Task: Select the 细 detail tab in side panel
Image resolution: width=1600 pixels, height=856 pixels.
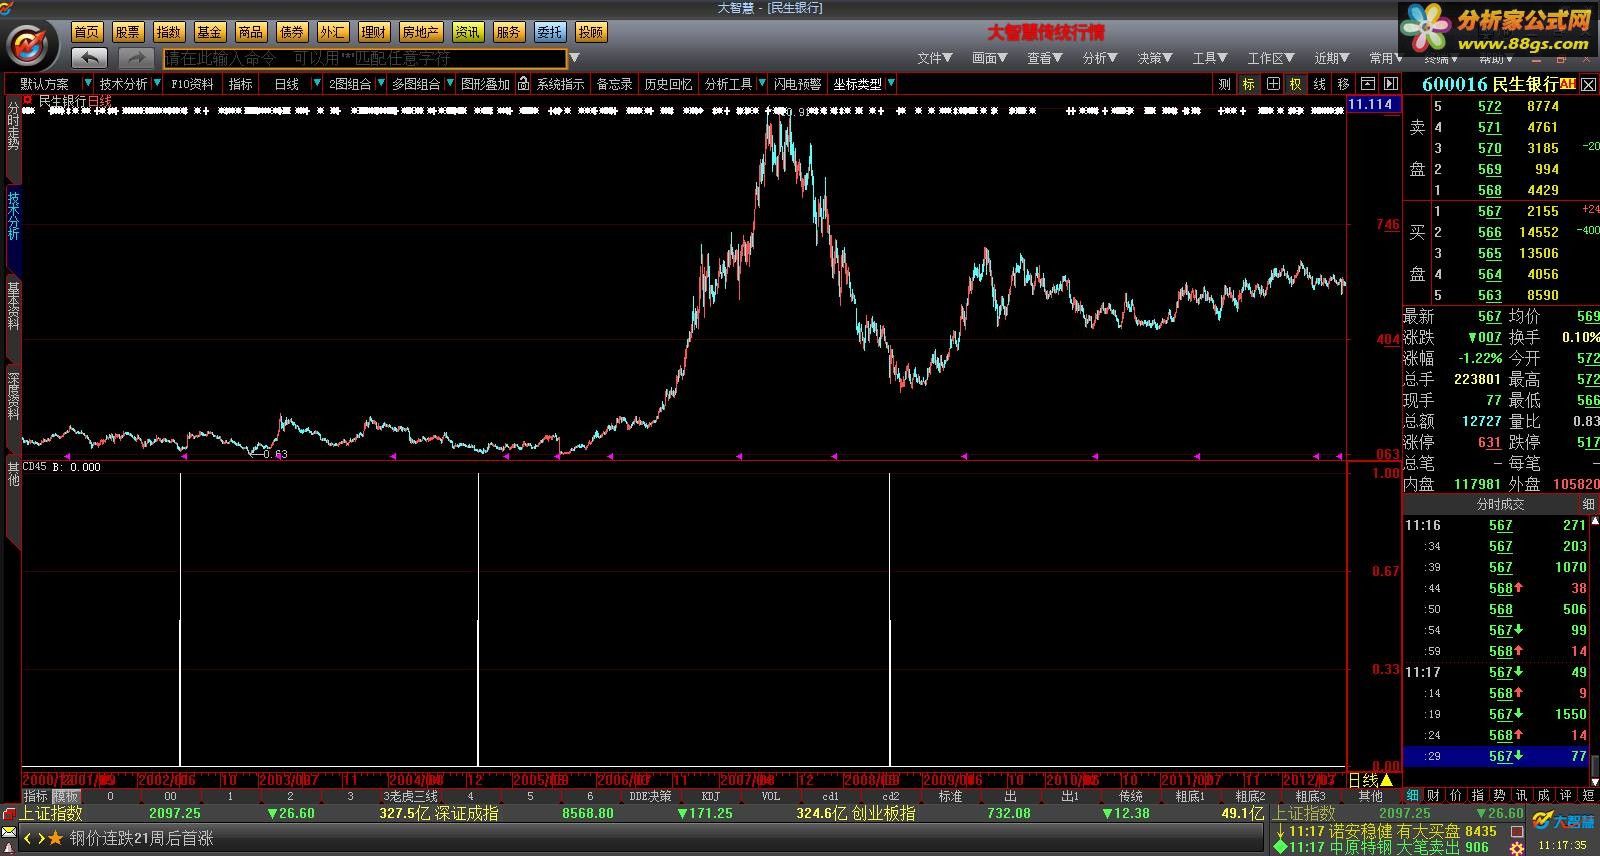Action: pyautogui.click(x=1413, y=795)
